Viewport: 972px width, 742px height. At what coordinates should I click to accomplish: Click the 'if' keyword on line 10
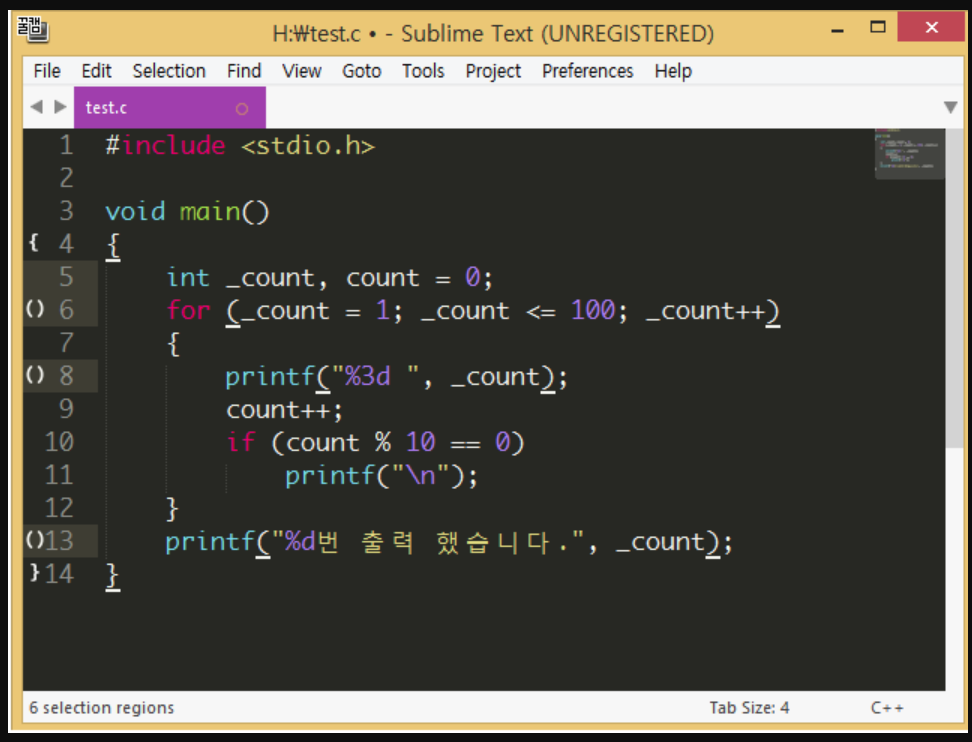[241, 443]
